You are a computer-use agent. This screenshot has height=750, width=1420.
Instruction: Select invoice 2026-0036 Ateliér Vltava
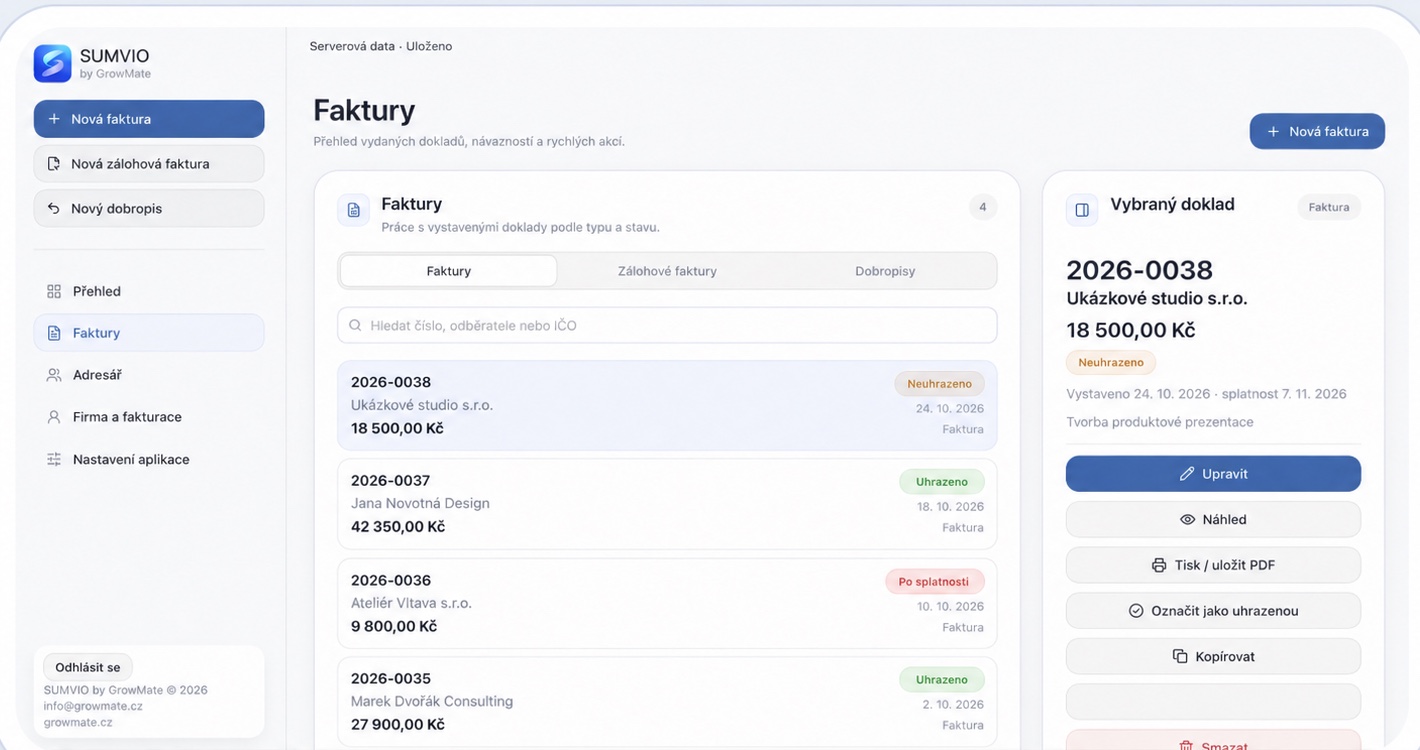(667, 603)
